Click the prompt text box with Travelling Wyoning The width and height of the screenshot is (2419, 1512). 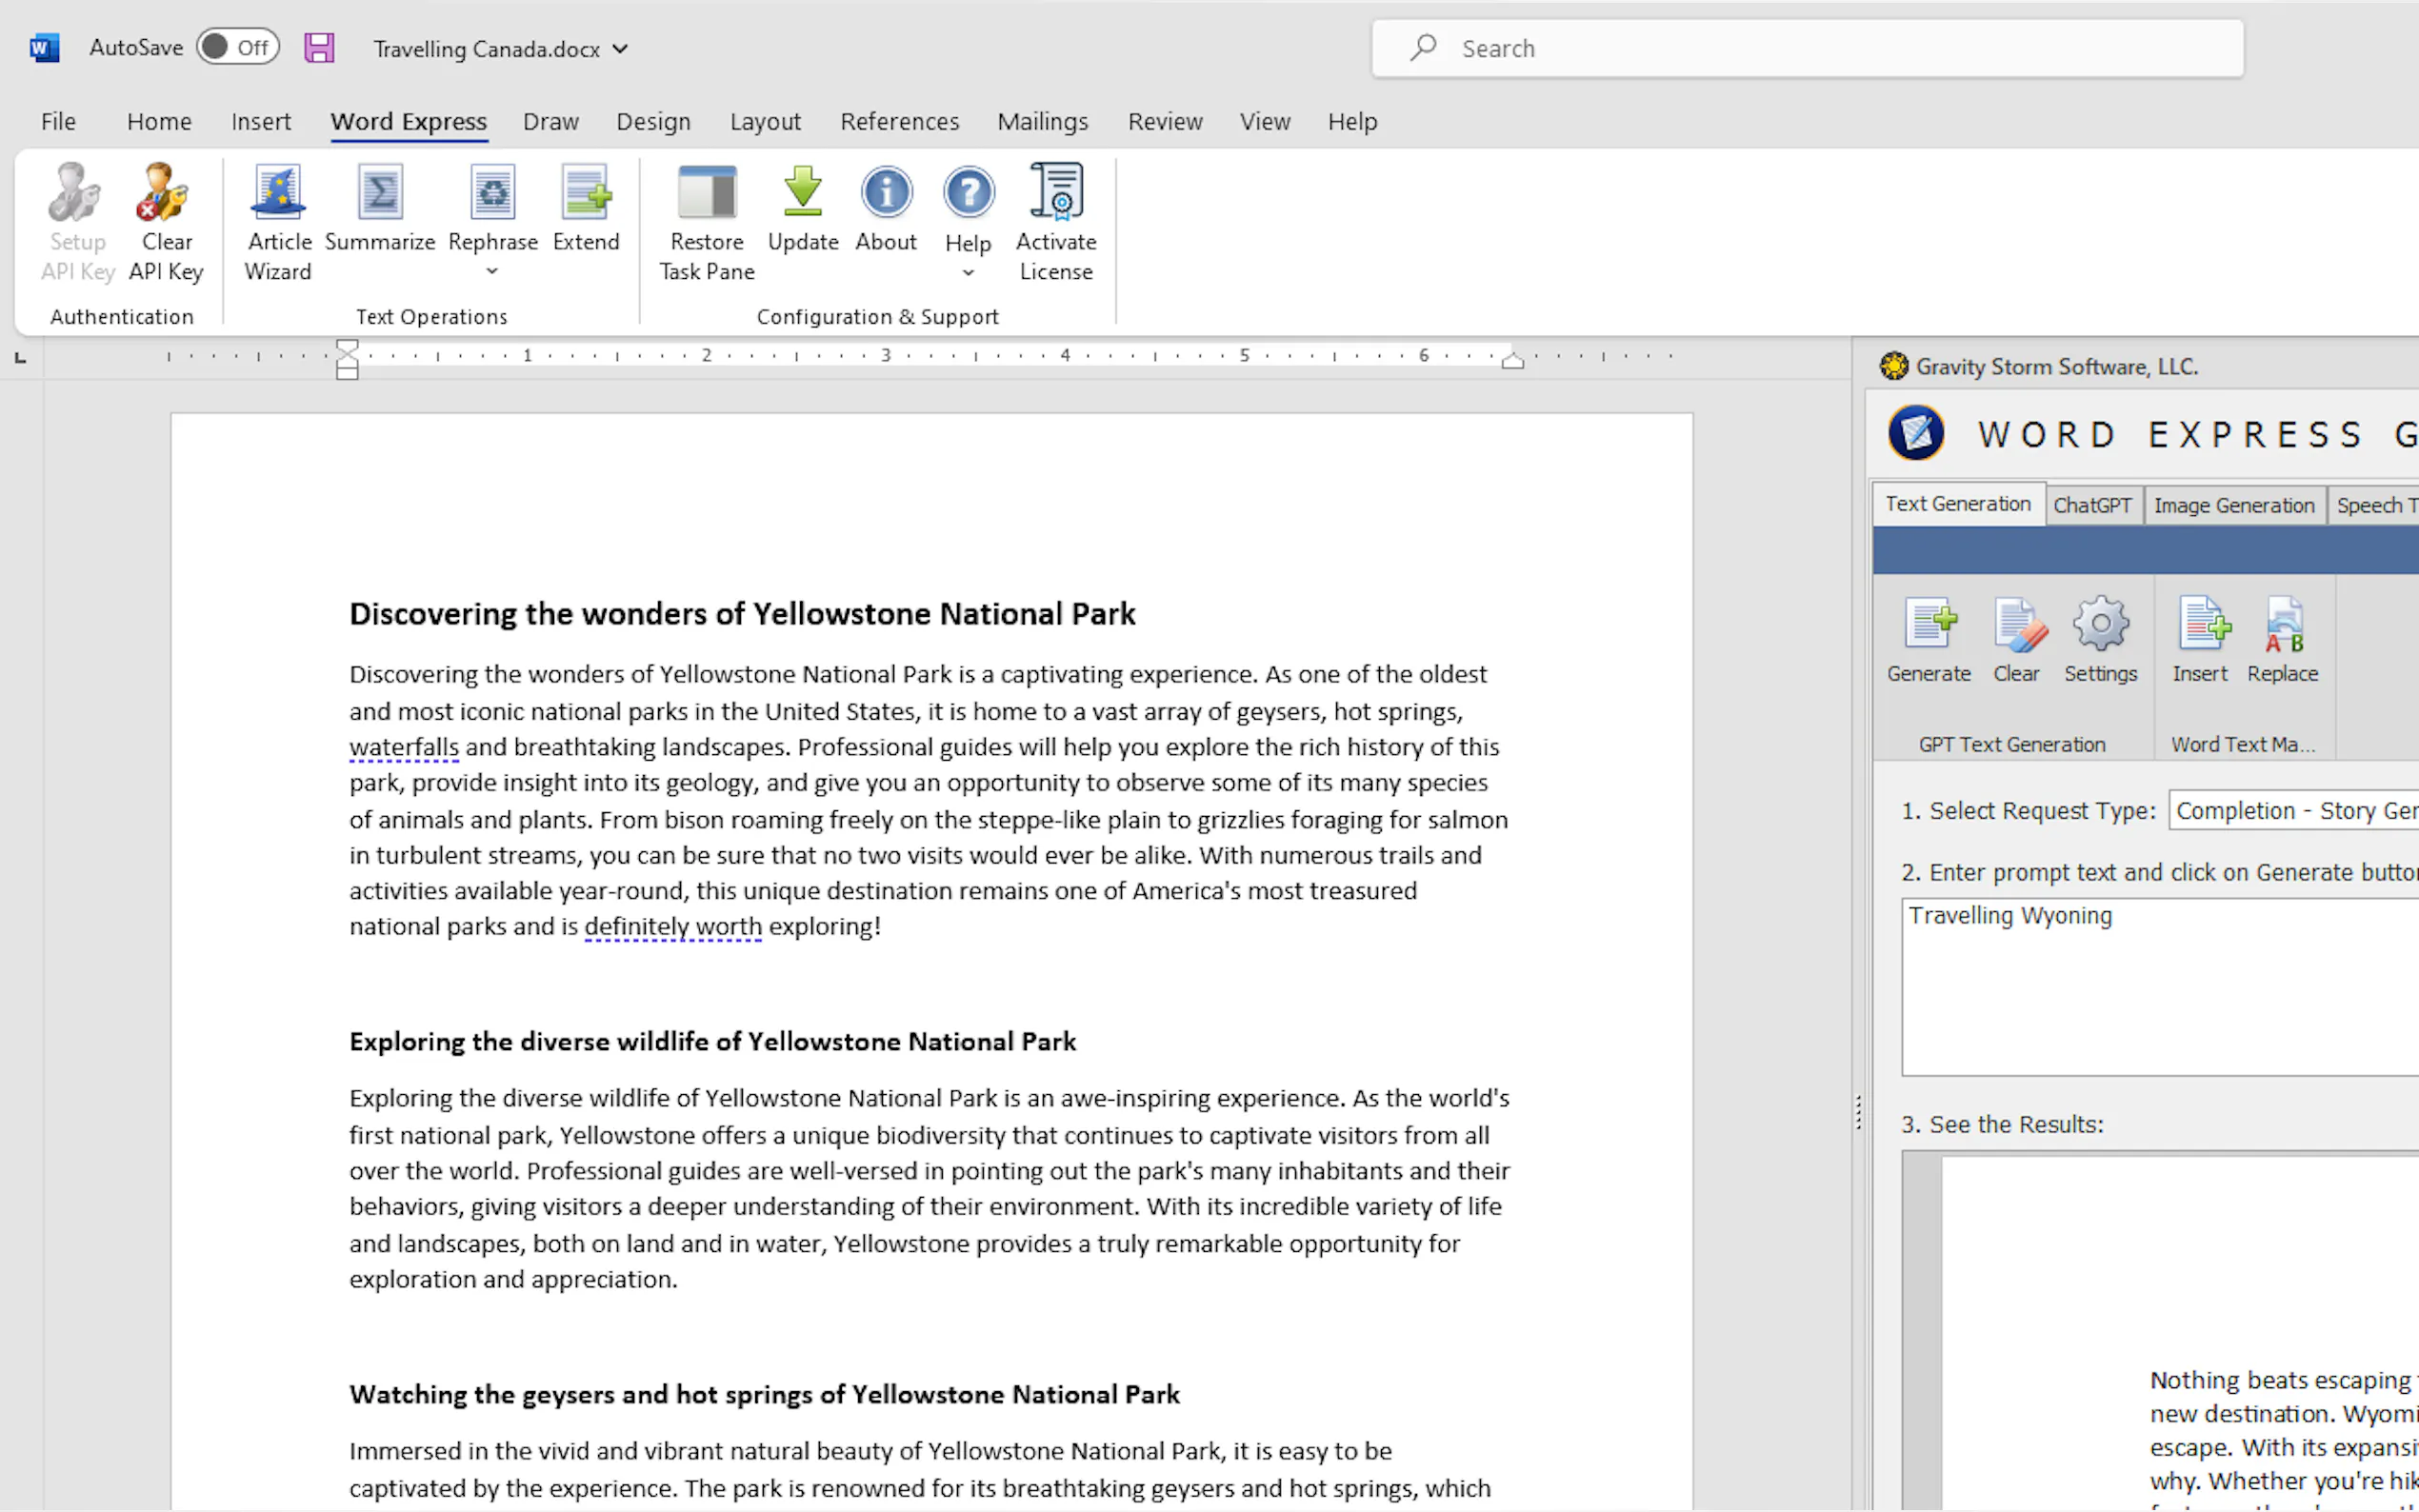pos(2160,985)
